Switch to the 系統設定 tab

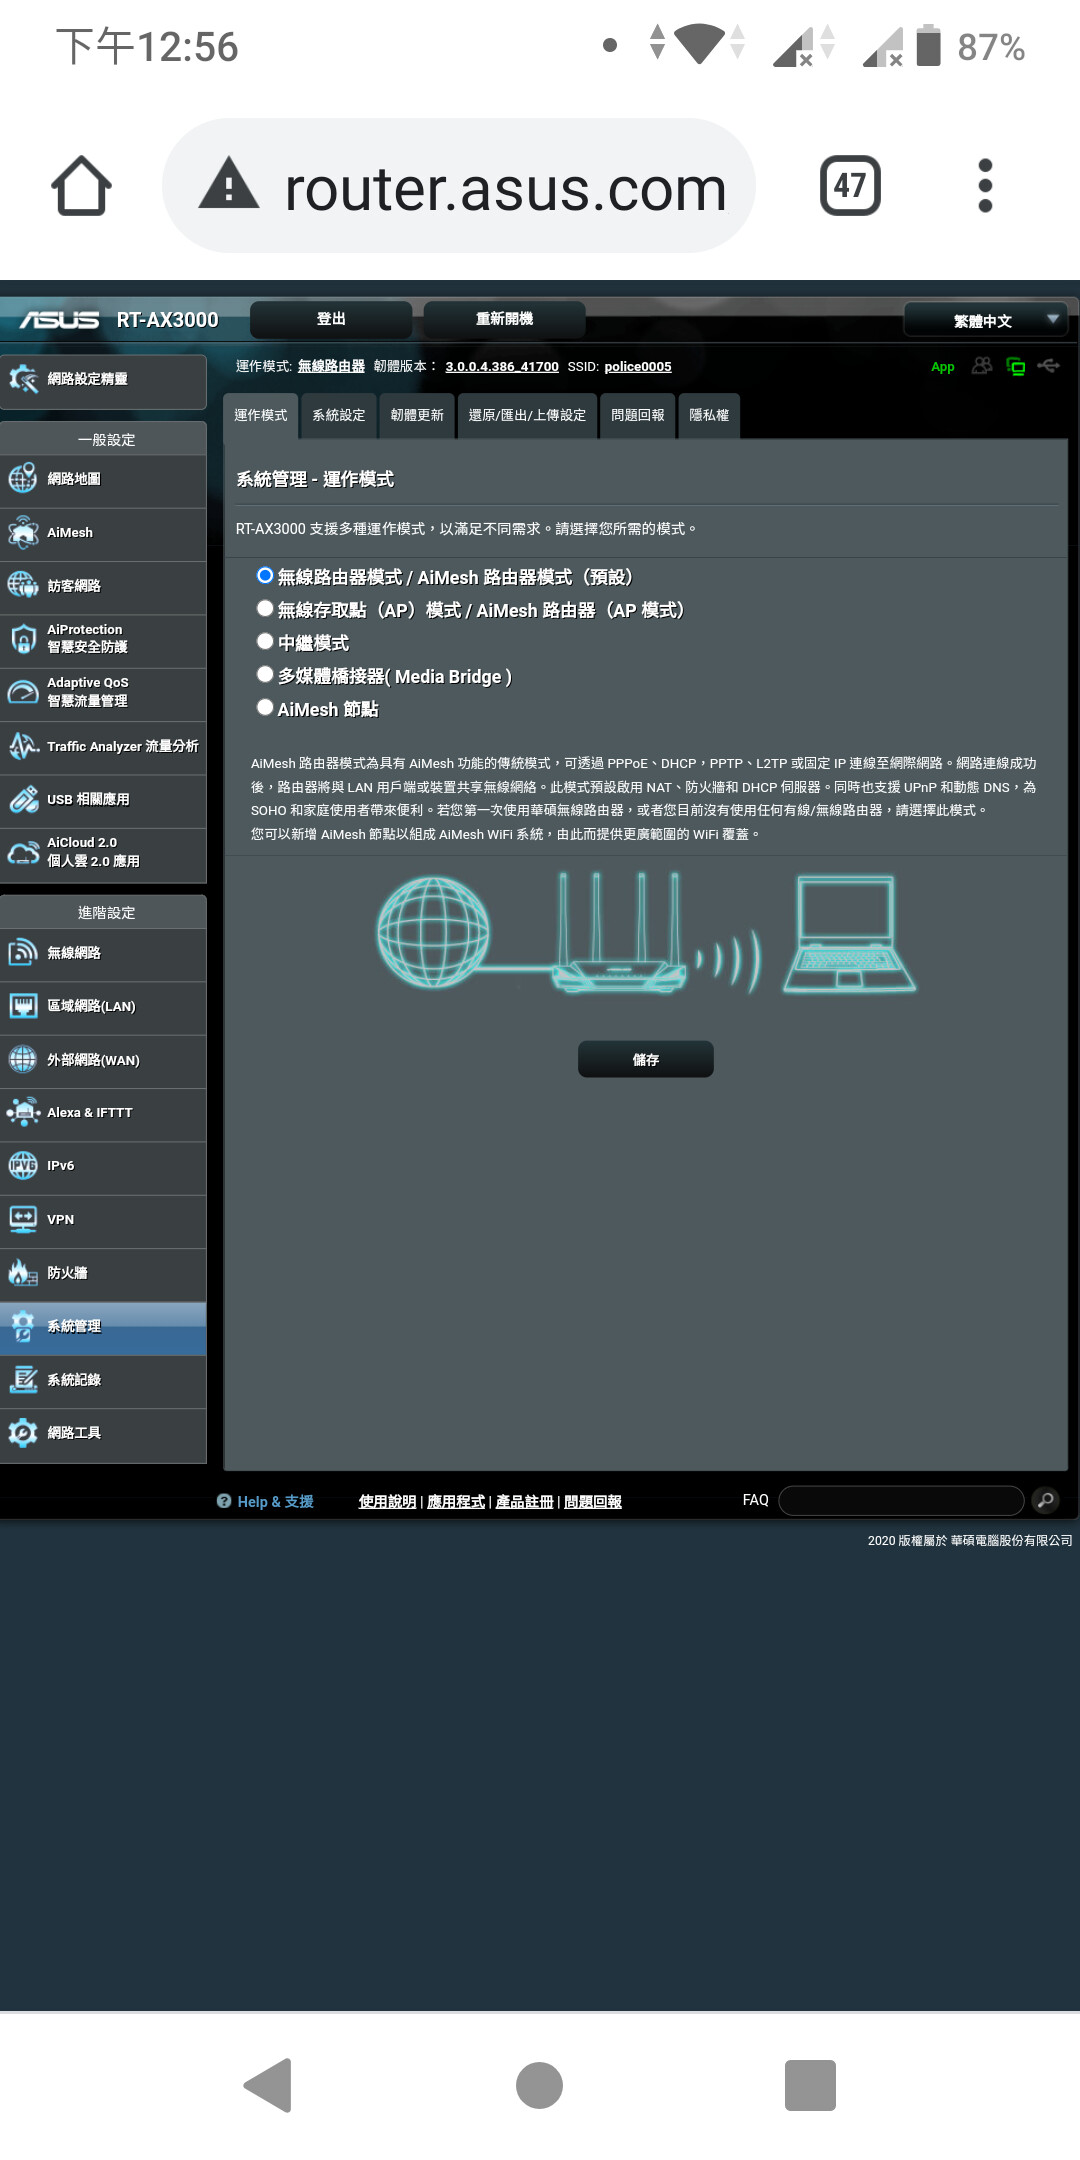pyautogui.click(x=338, y=415)
